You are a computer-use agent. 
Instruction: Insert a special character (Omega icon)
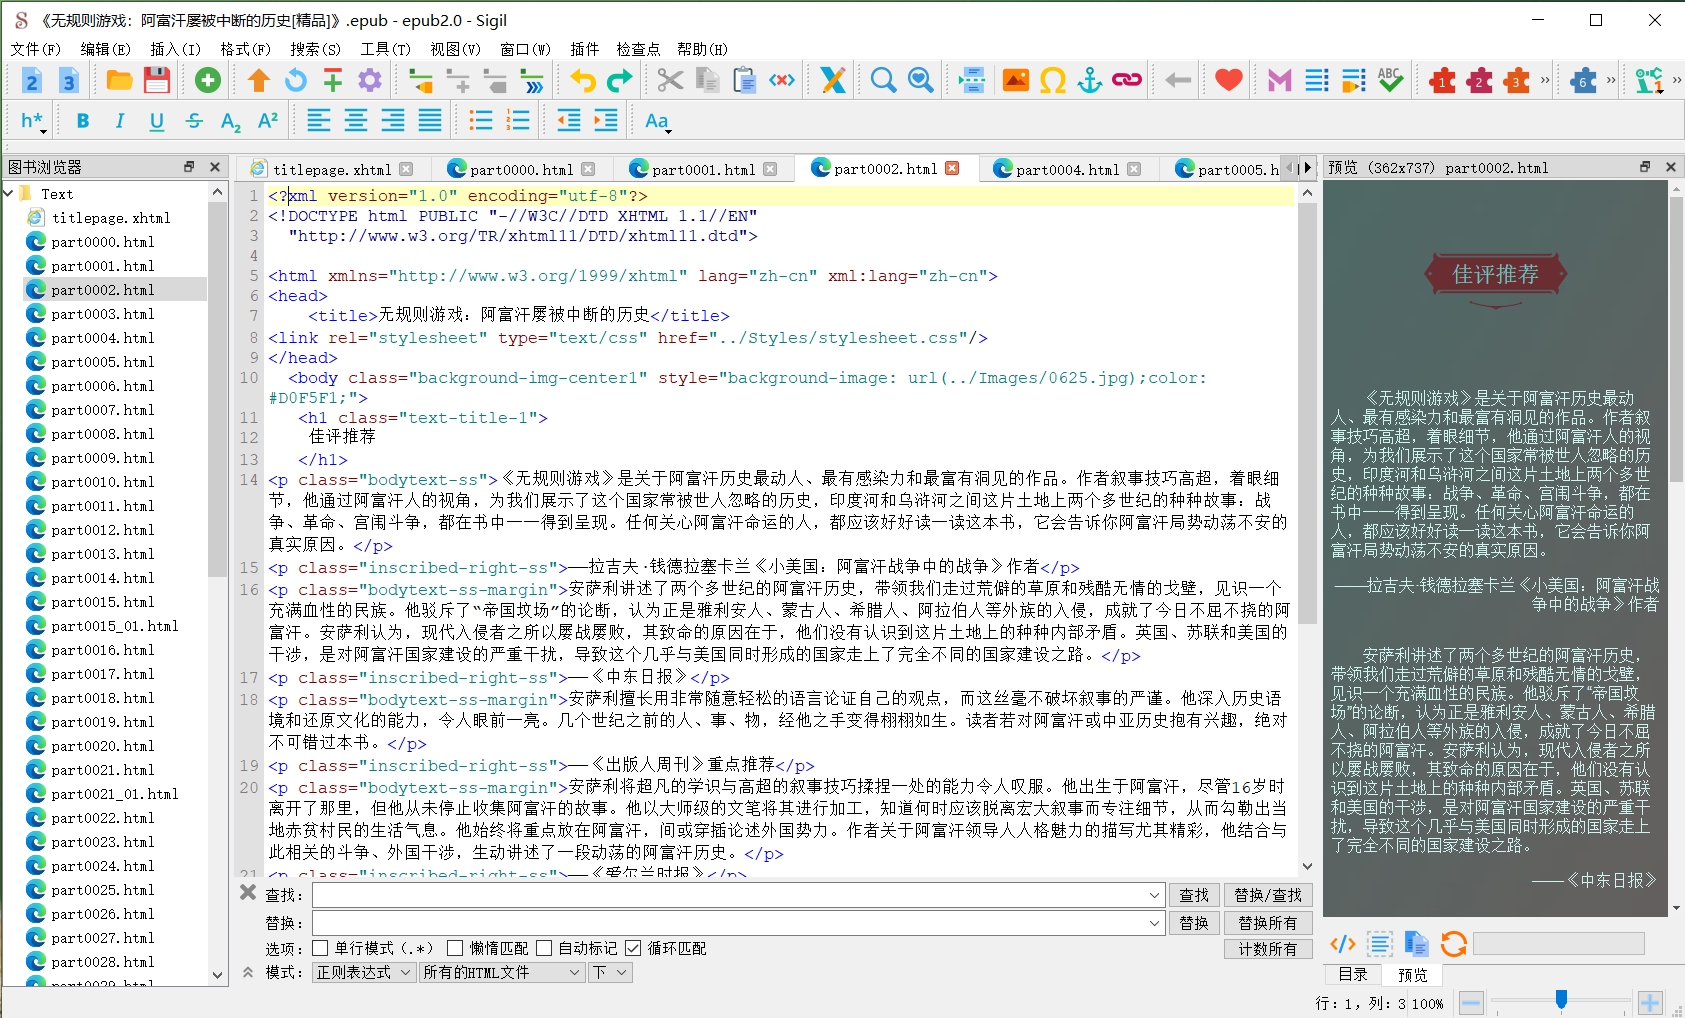pos(1053,80)
